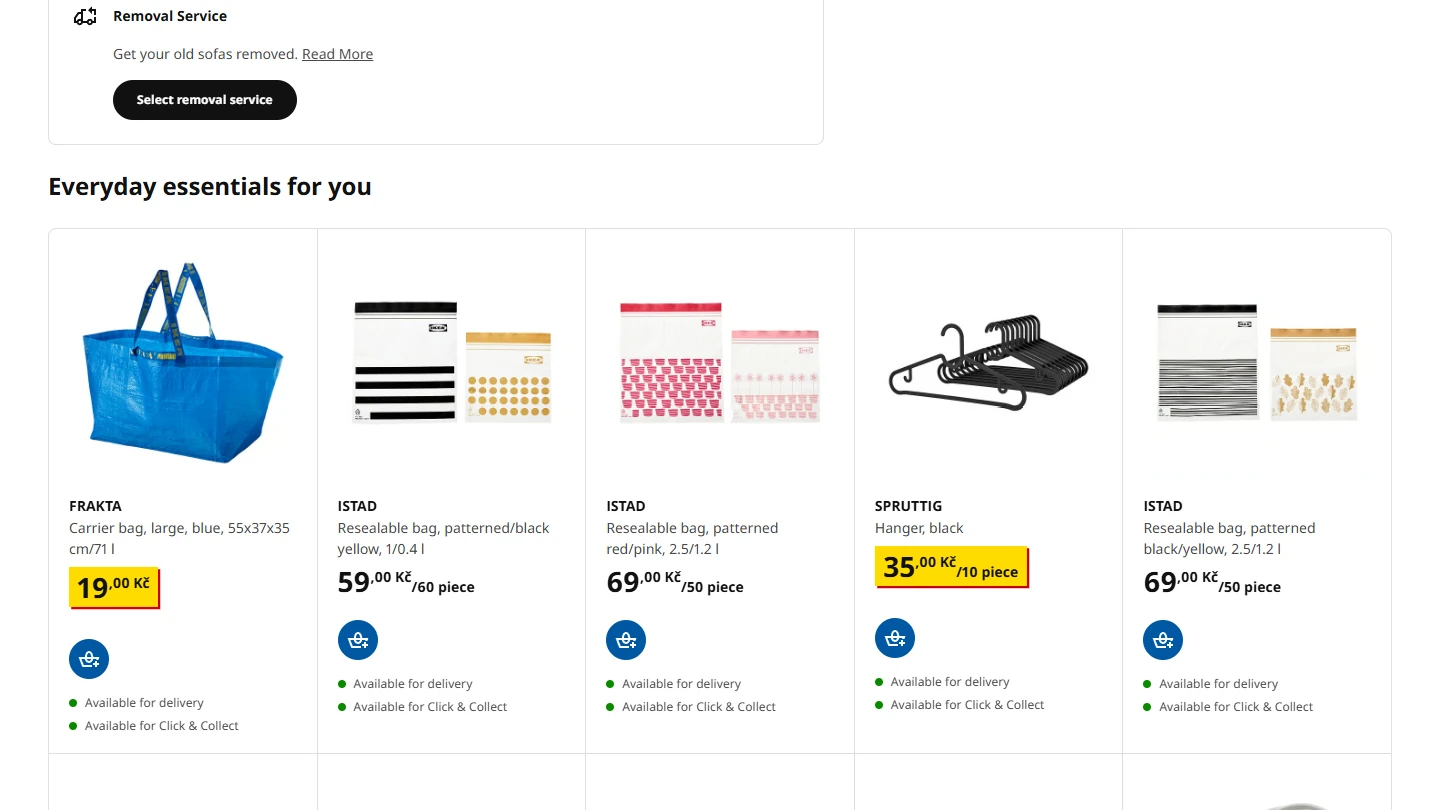The image size is (1440, 810).
Task: Add SPRUTTIG hanger to shopping cart
Action: click(895, 638)
